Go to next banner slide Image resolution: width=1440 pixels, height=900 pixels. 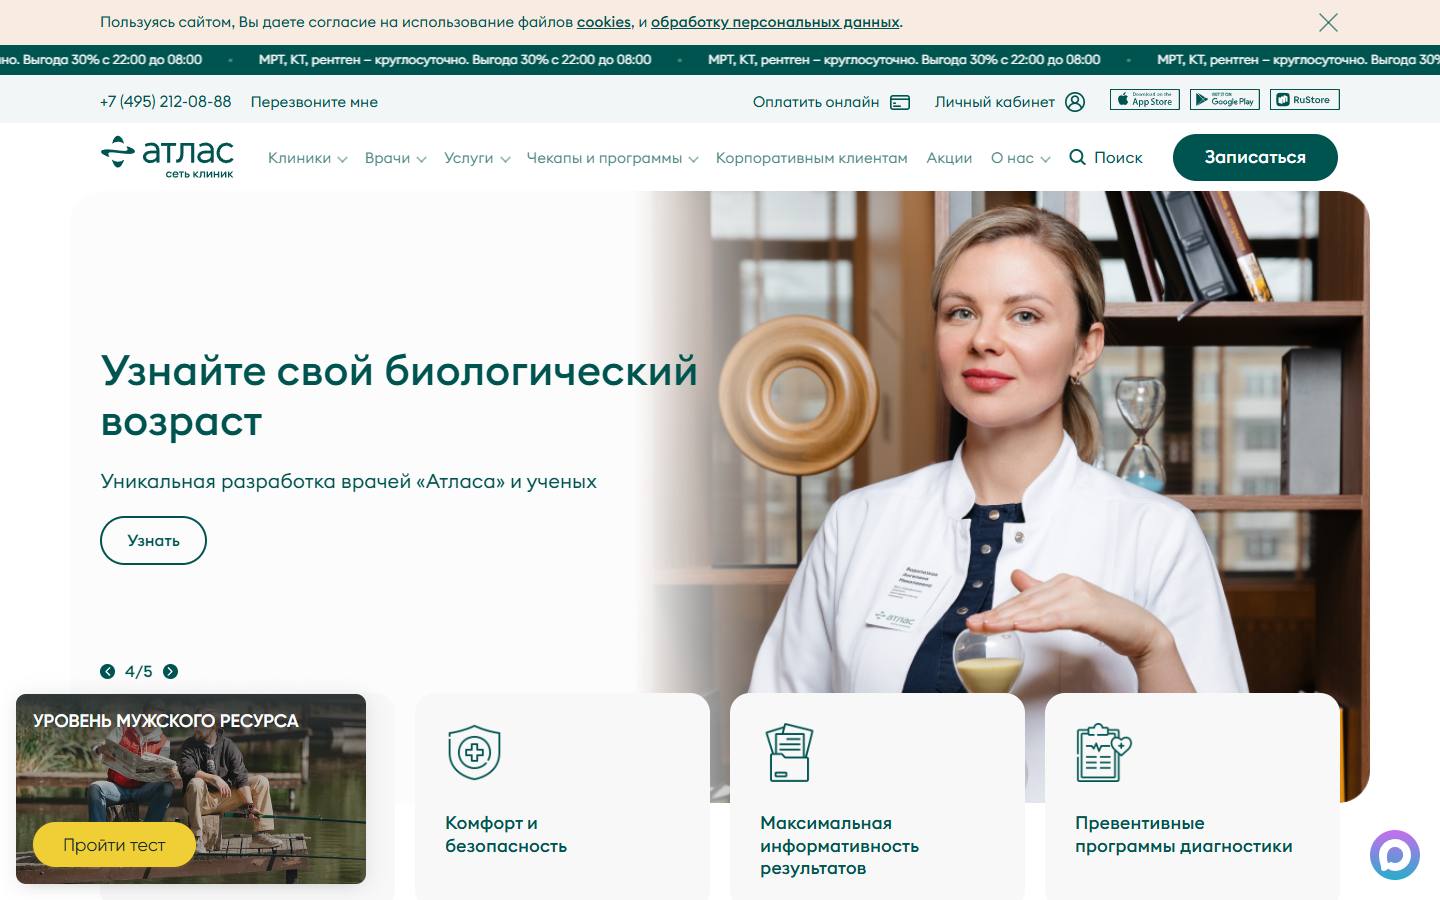[x=171, y=671]
